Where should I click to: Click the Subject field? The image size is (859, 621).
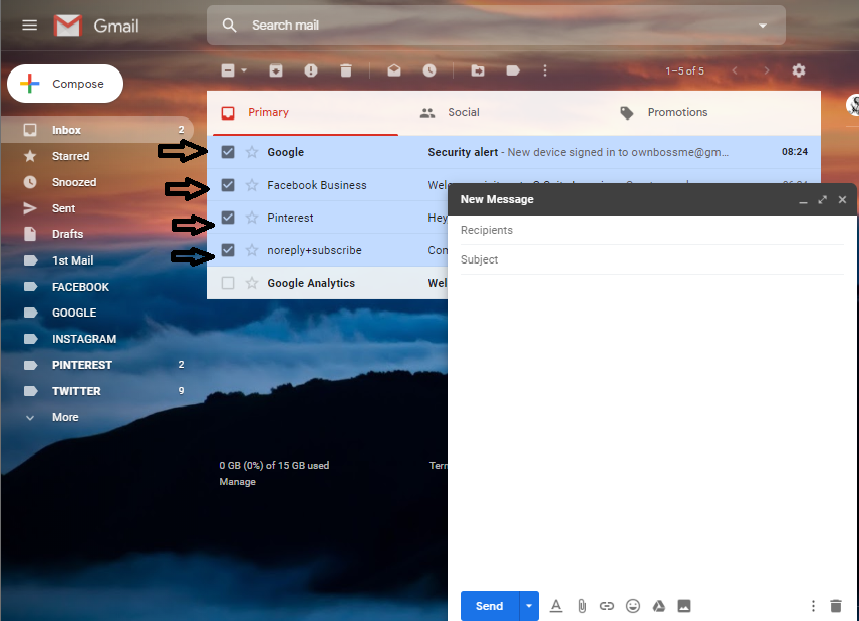coord(652,260)
